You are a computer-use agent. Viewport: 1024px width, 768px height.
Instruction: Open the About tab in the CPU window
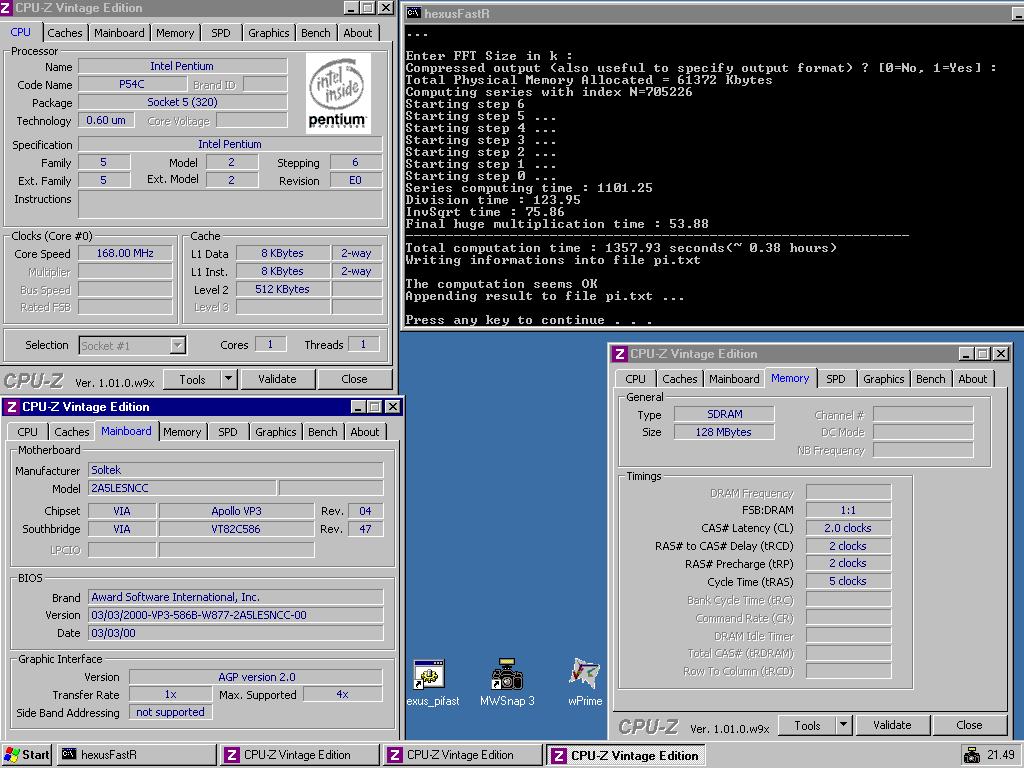coord(358,33)
